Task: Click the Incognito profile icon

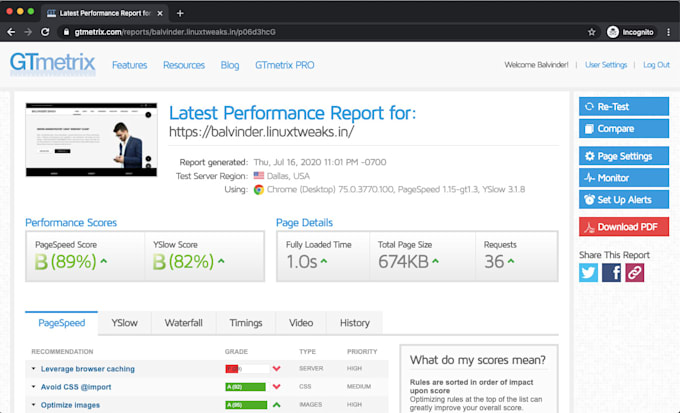Action: pyautogui.click(x=613, y=32)
